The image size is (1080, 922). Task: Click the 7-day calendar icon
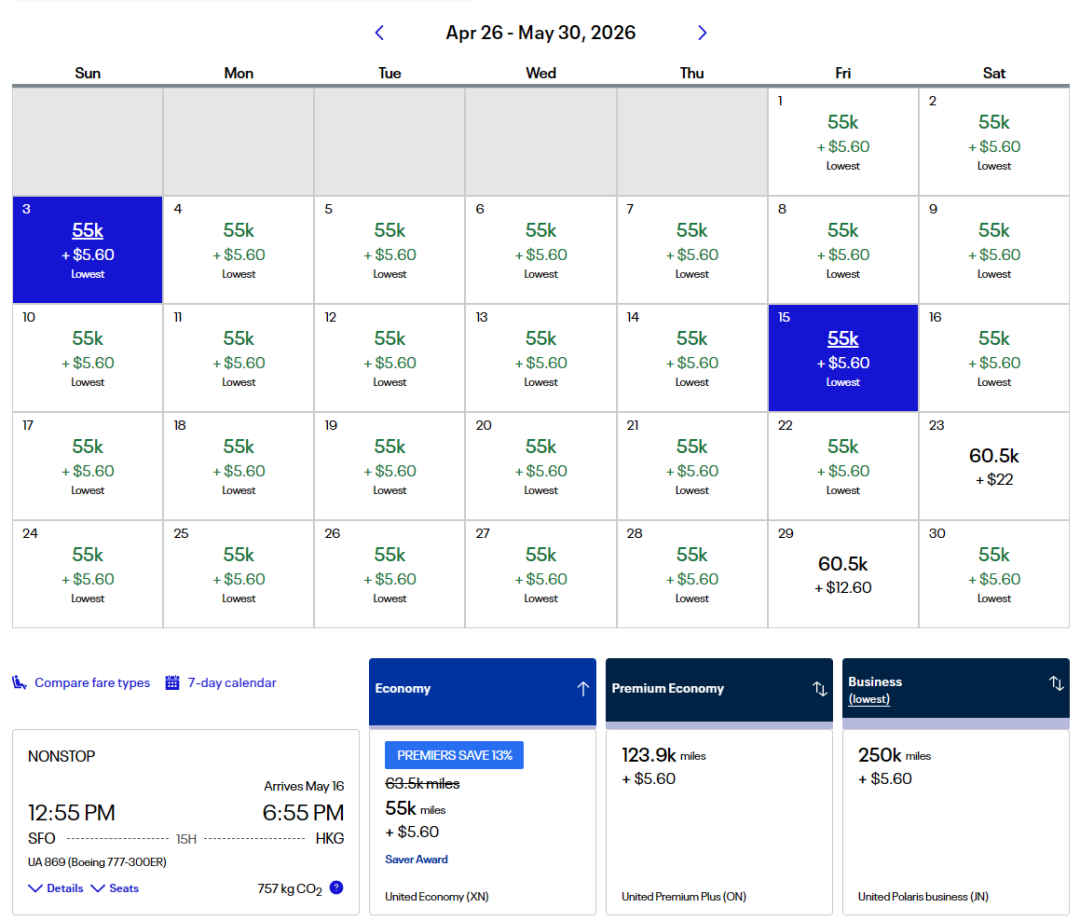(x=172, y=683)
